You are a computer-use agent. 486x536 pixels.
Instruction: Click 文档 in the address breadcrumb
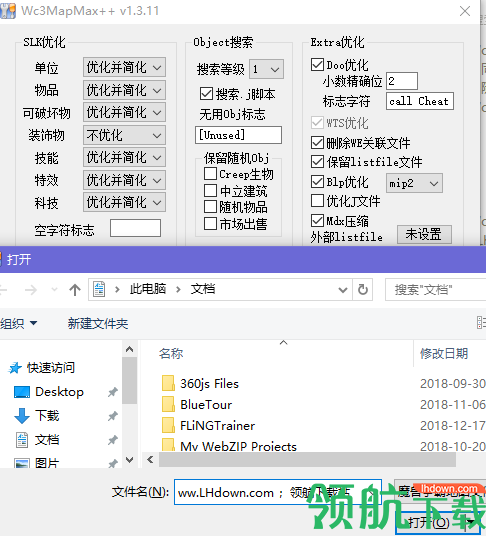203,289
